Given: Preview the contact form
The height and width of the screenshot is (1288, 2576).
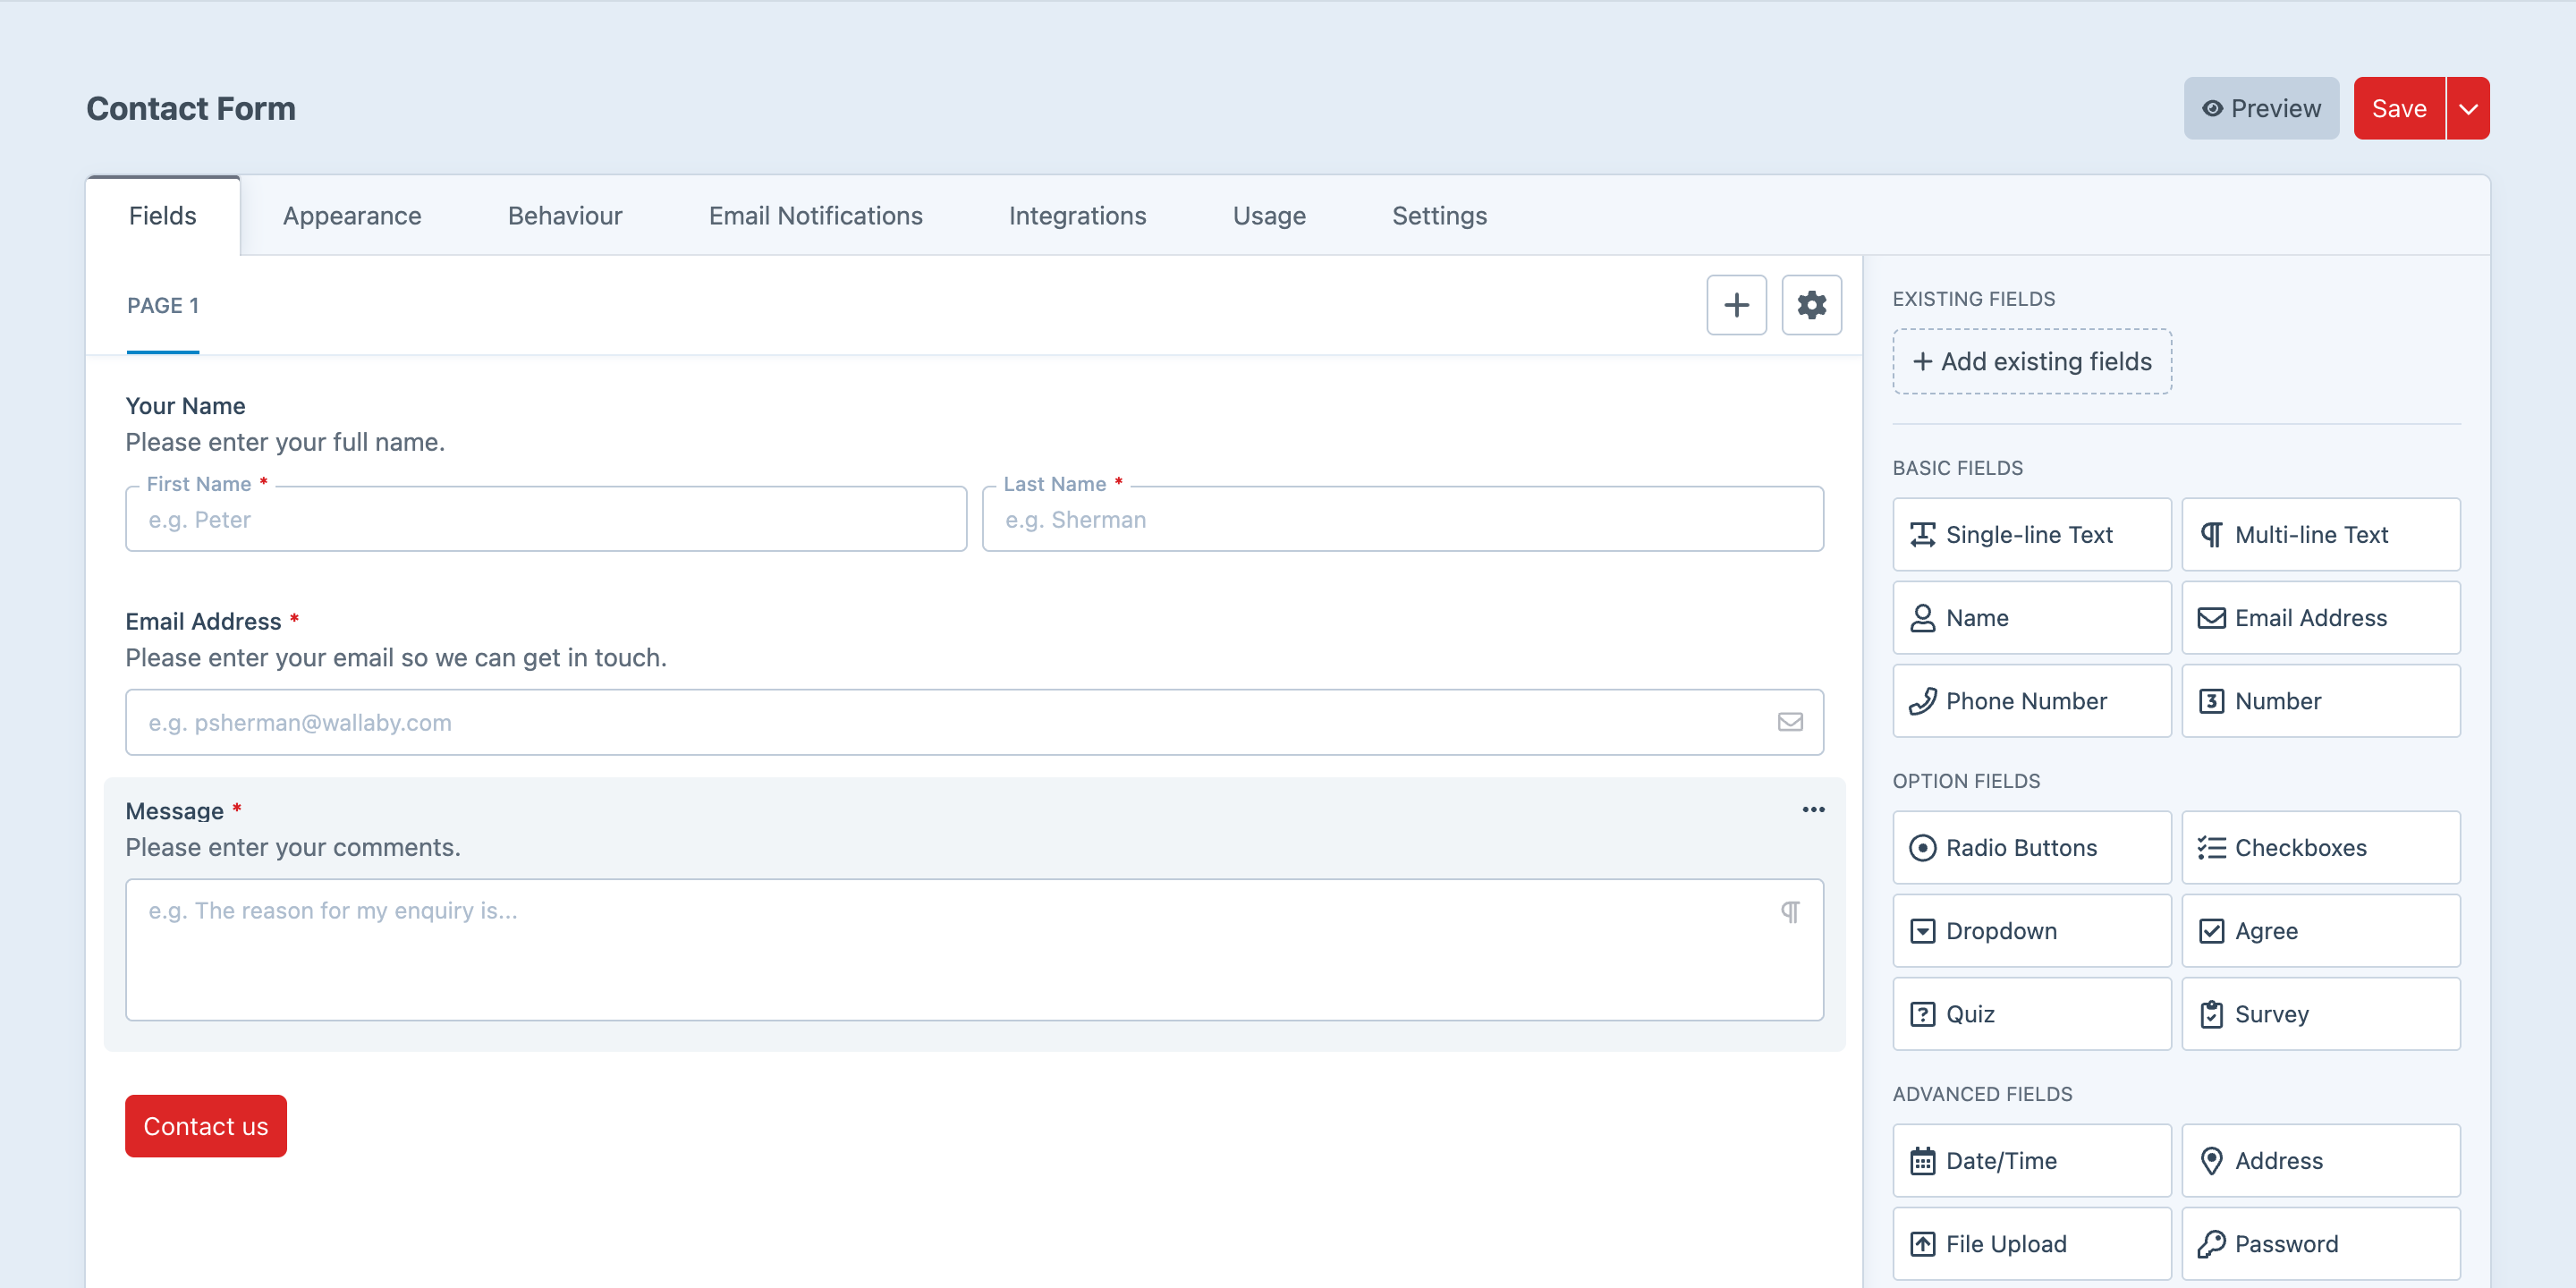Looking at the screenshot, I should 2261,108.
